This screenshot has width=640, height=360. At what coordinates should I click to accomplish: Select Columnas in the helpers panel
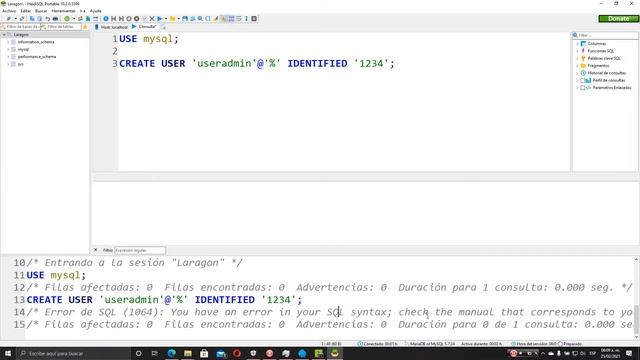[x=597, y=44]
